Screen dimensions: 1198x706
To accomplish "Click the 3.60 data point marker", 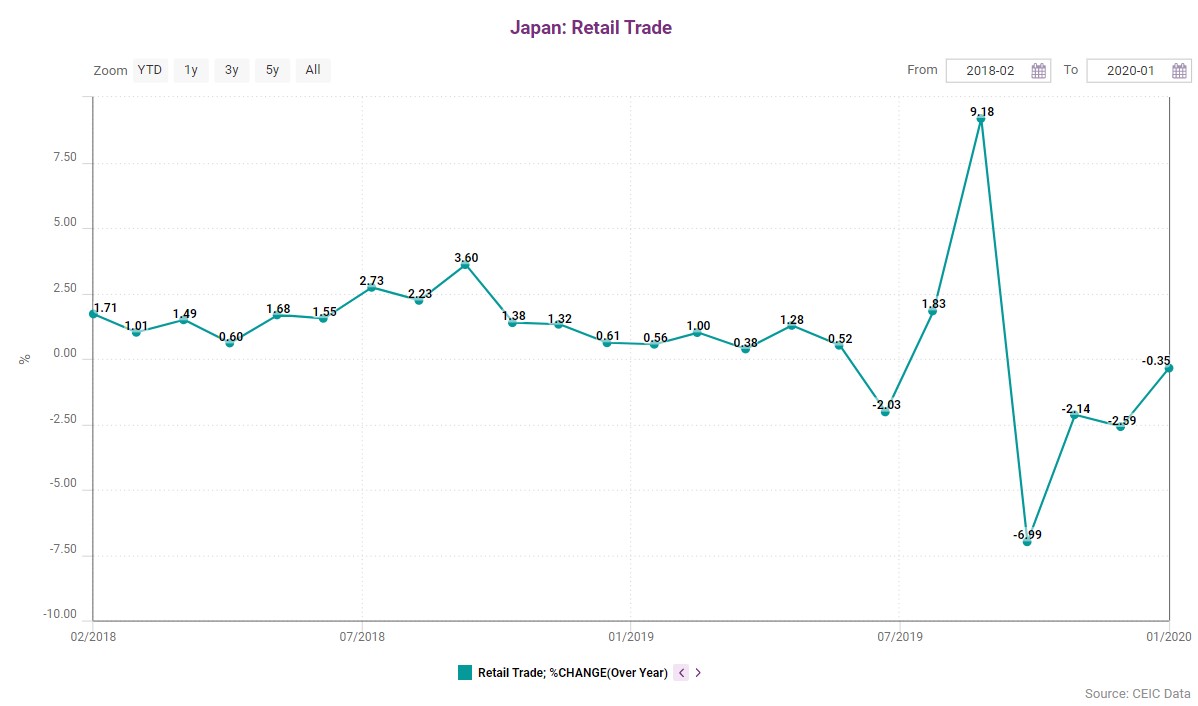I will (x=464, y=266).
